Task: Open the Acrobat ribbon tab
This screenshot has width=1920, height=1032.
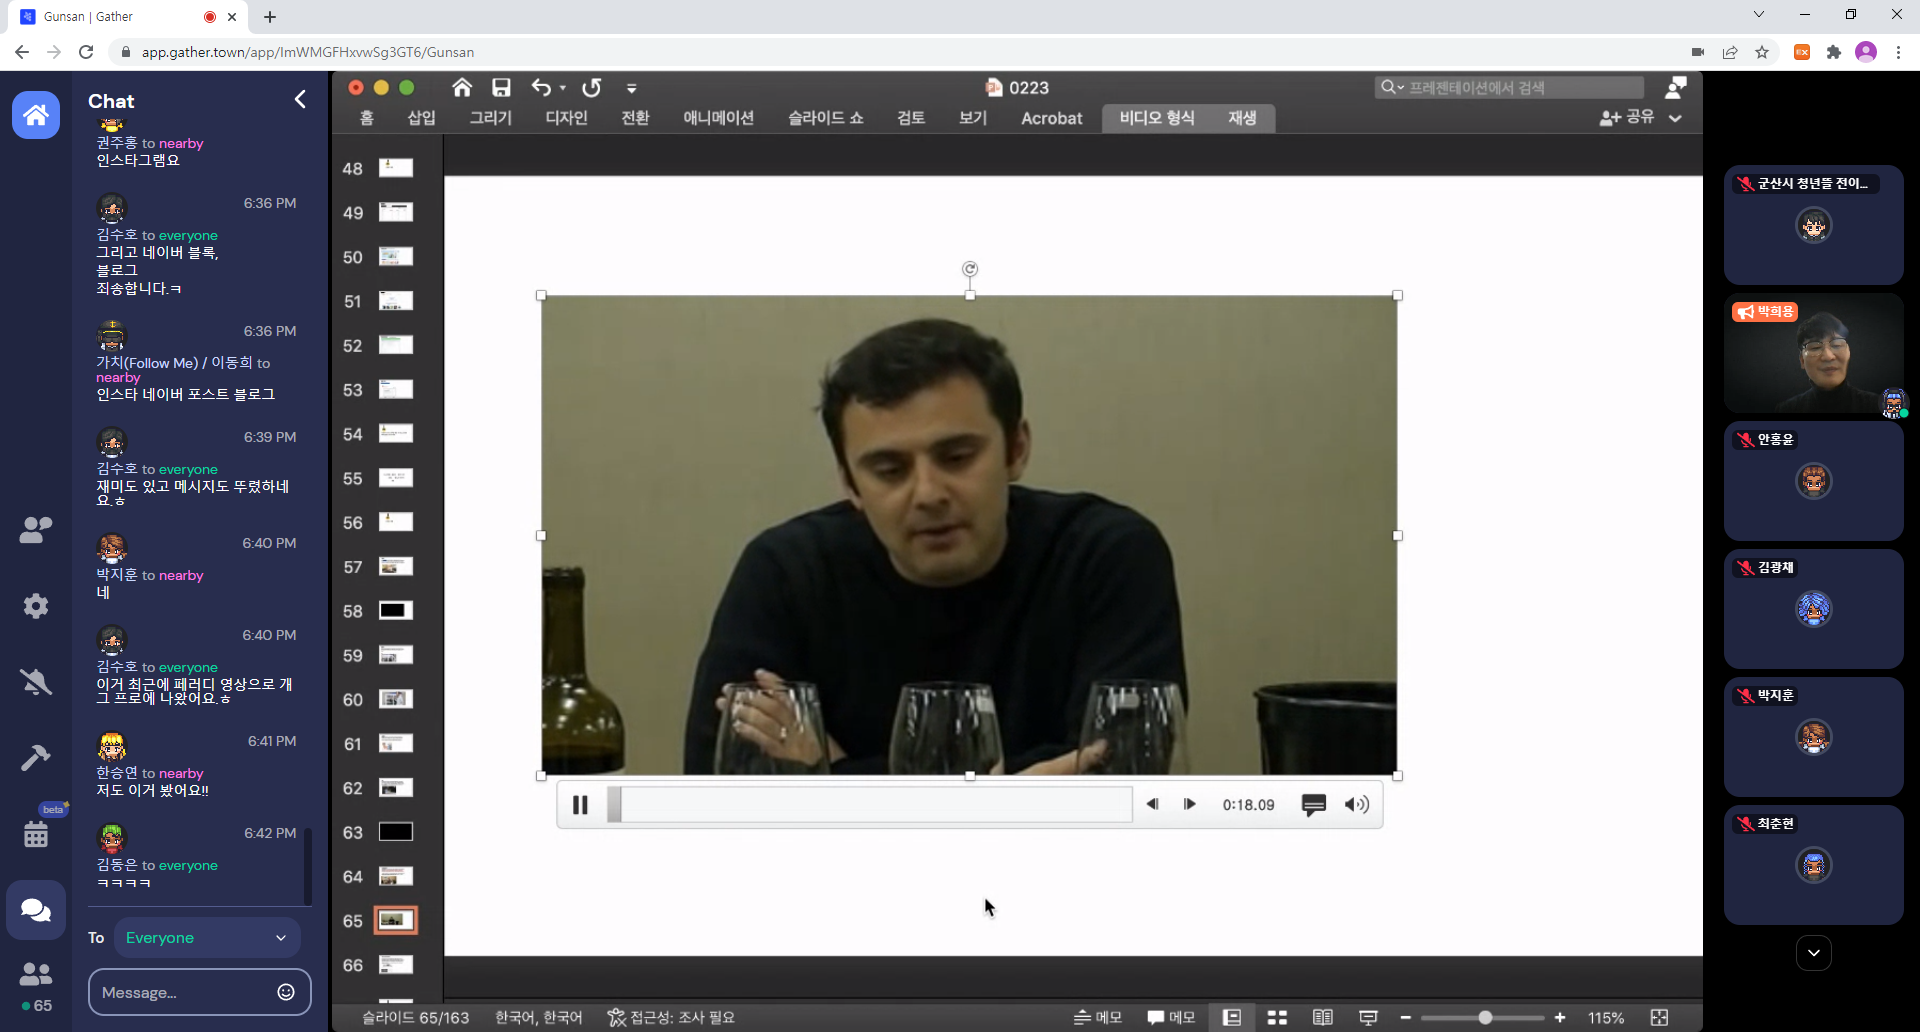Action: pos(1051,118)
